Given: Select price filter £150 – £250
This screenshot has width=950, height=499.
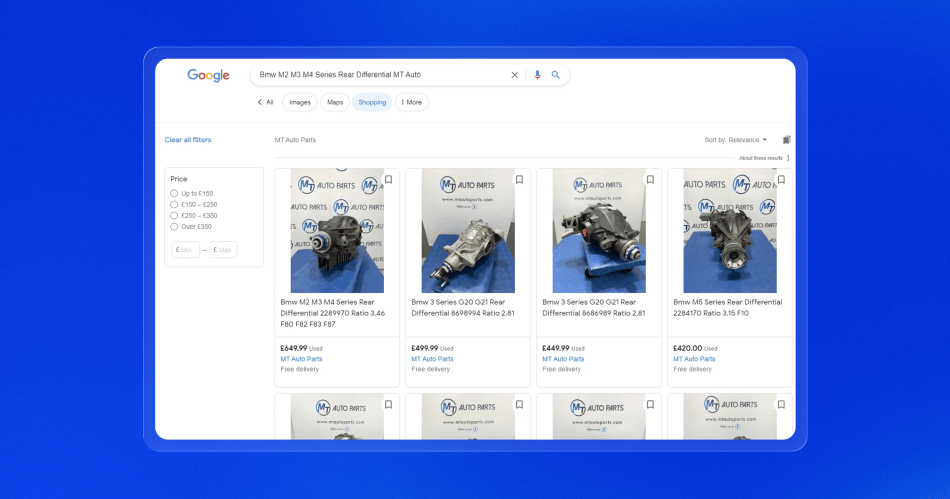Looking at the screenshot, I should click(x=174, y=205).
